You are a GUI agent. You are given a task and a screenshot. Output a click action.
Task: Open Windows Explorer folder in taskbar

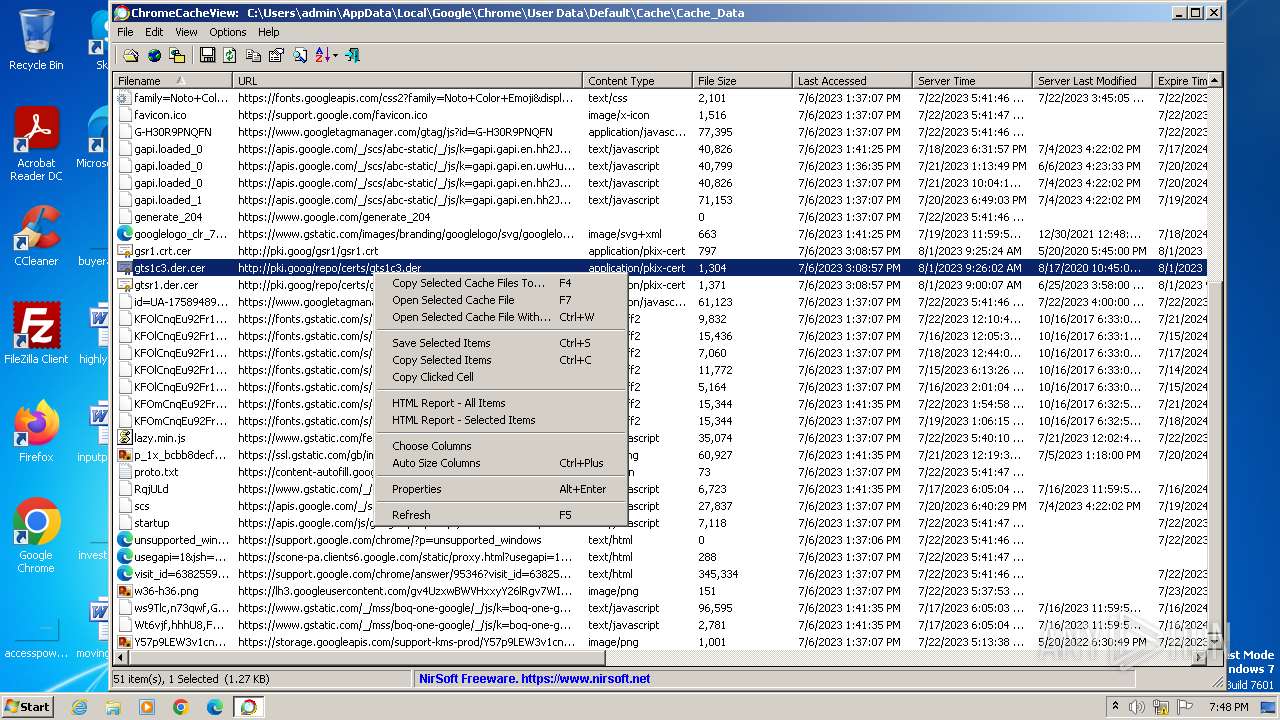(113, 706)
